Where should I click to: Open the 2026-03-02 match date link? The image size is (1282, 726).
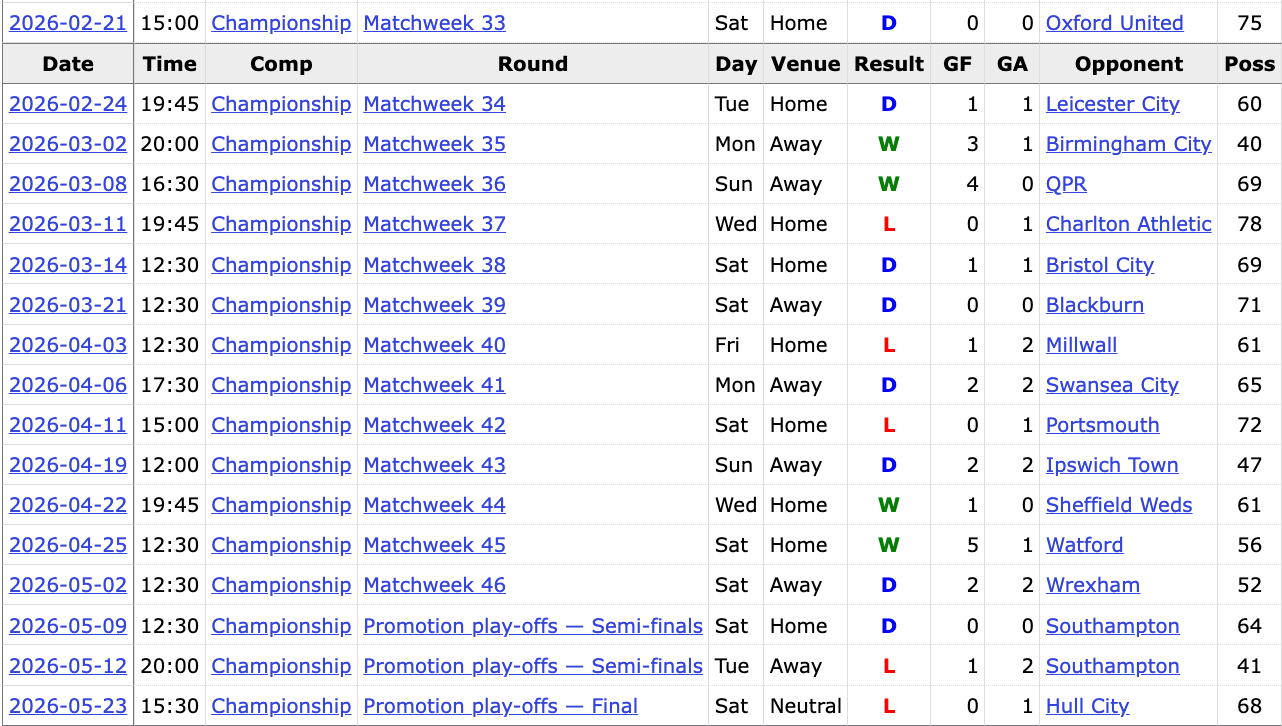point(68,144)
